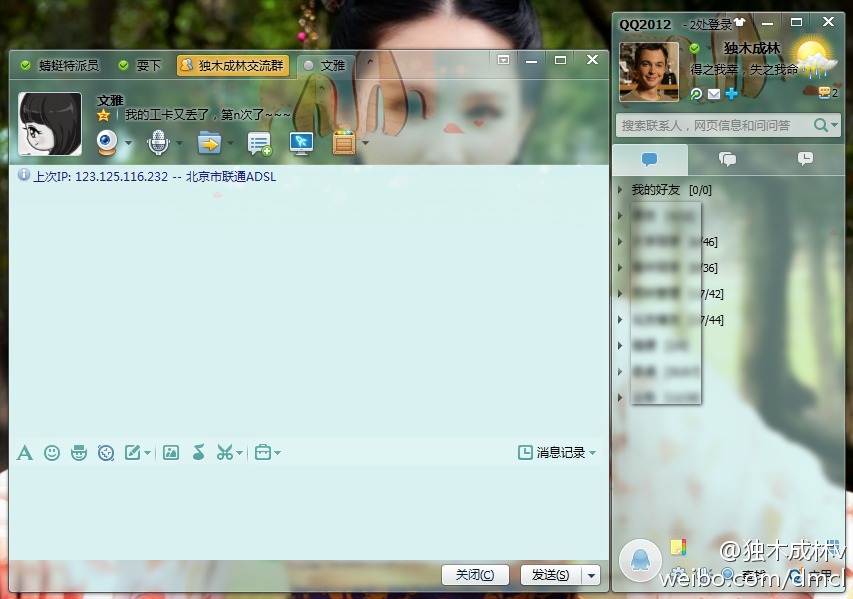Viewport: 853px width, 599px height.
Task: Click the screenshot scissors icon
Action: click(225, 453)
